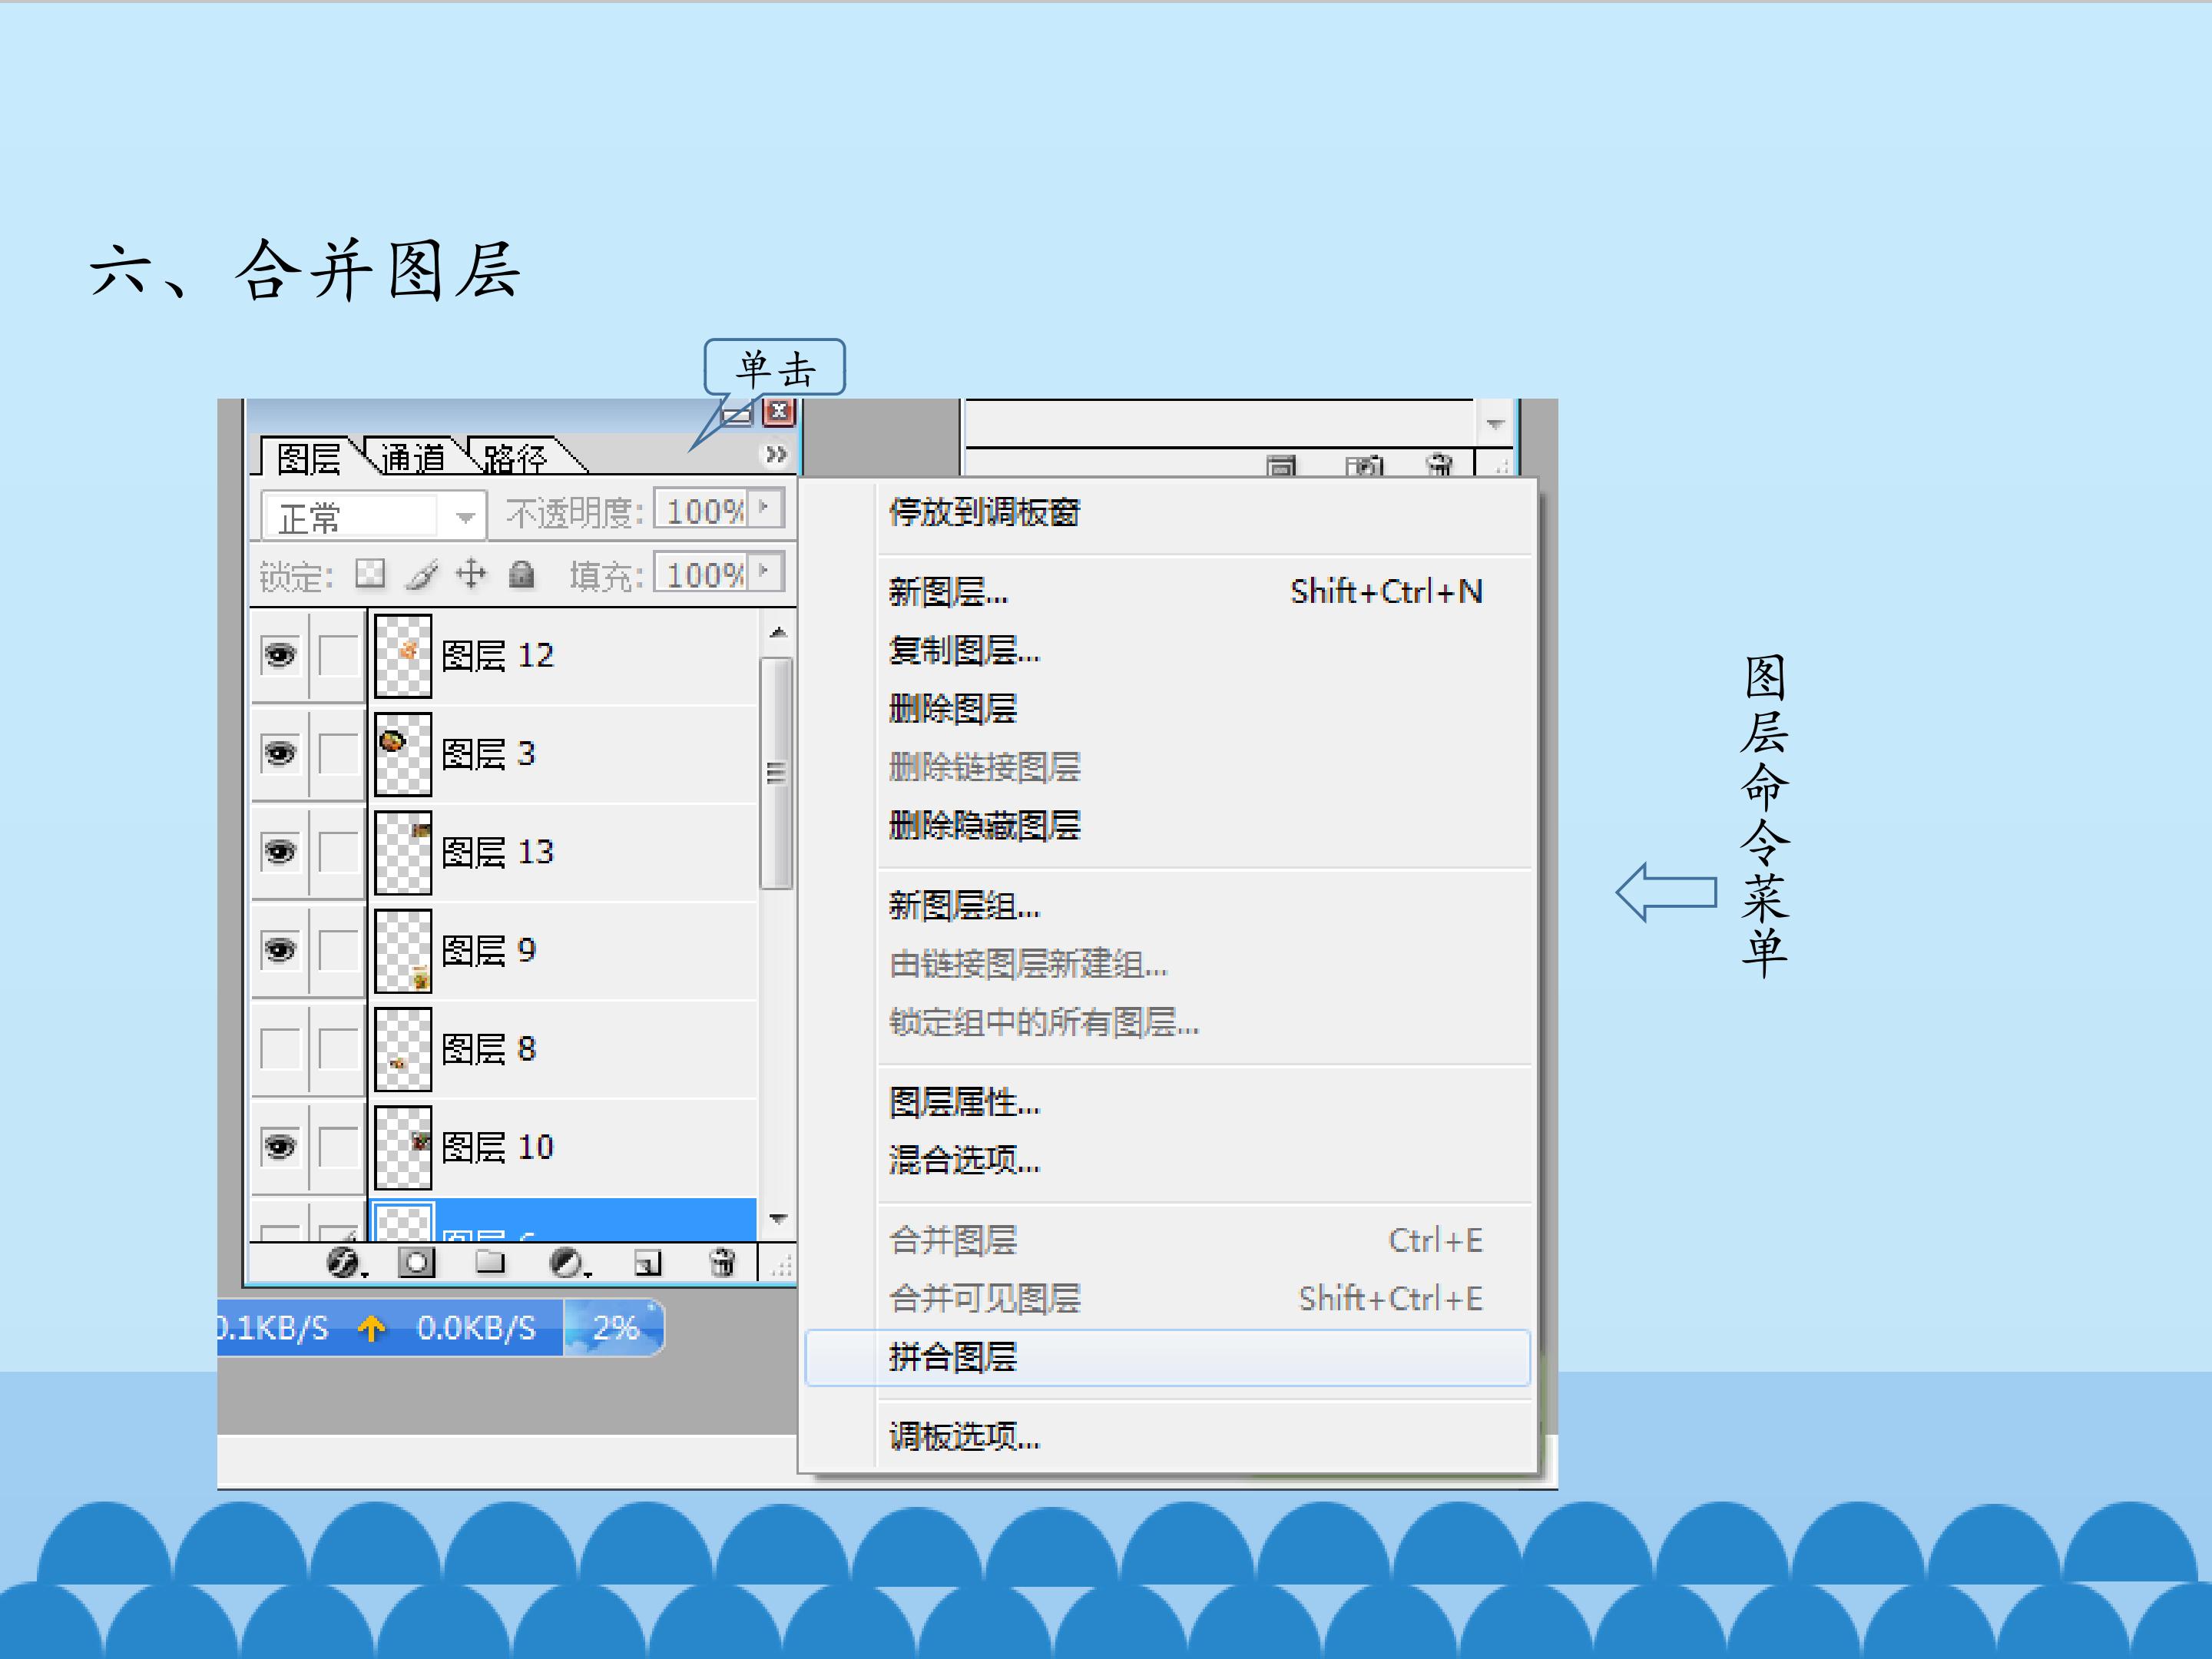The width and height of the screenshot is (2212, 1659).
Task: Hide layer 图层 3 with eye icon
Action: [280, 753]
